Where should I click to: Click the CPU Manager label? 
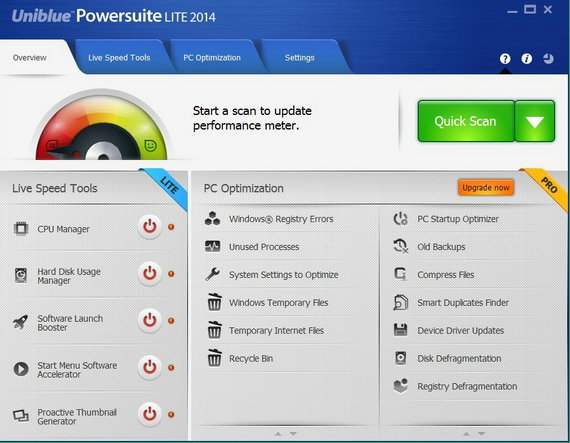(x=63, y=229)
